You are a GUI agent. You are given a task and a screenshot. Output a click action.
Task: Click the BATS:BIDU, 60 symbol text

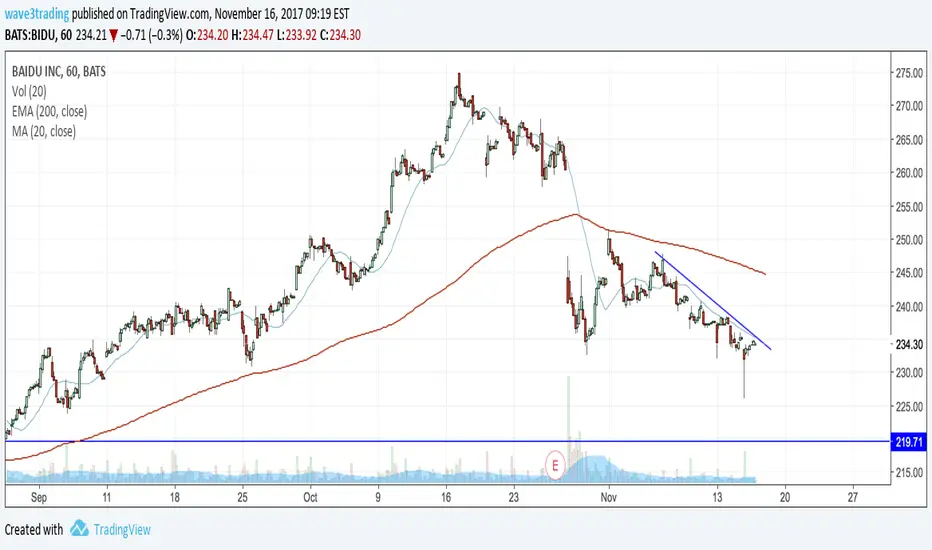(38, 35)
